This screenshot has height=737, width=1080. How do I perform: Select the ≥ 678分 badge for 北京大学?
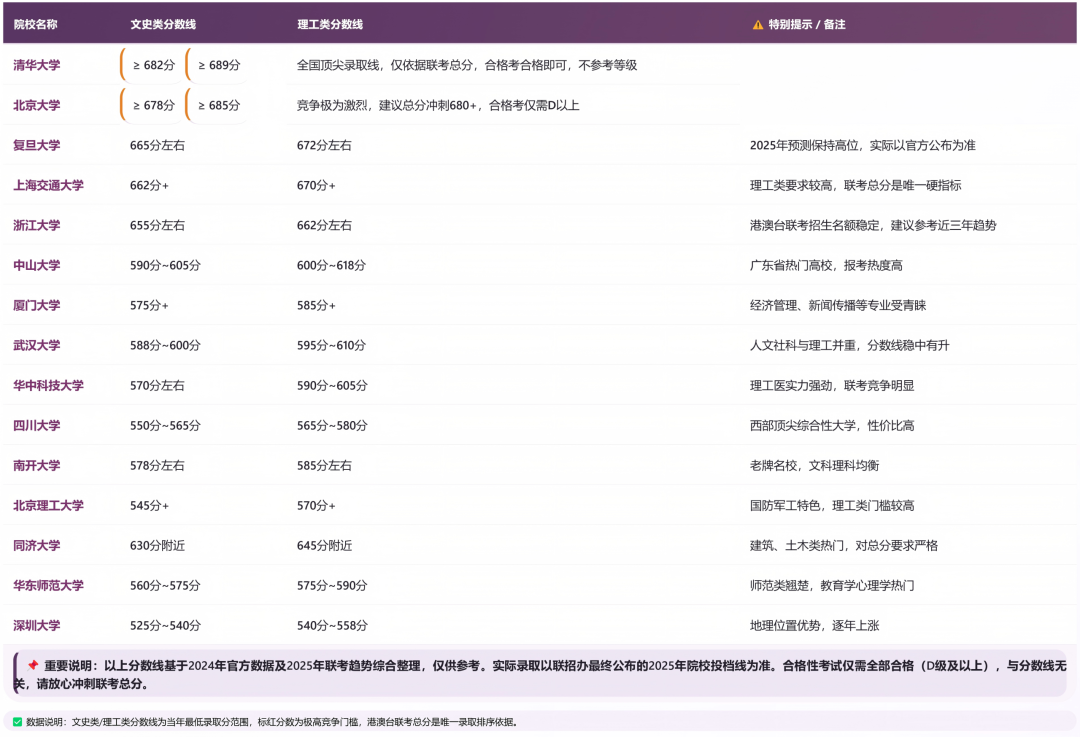[152, 105]
